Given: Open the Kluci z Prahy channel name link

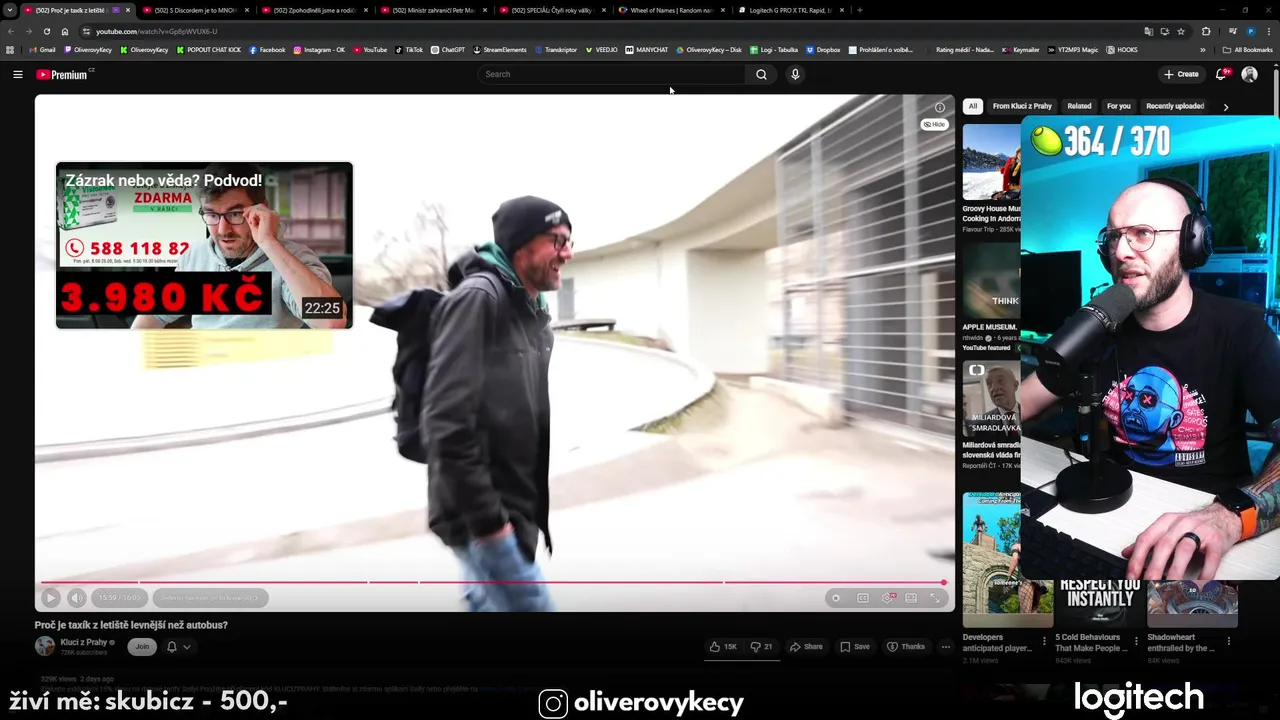Looking at the screenshot, I should (x=83, y=642).
